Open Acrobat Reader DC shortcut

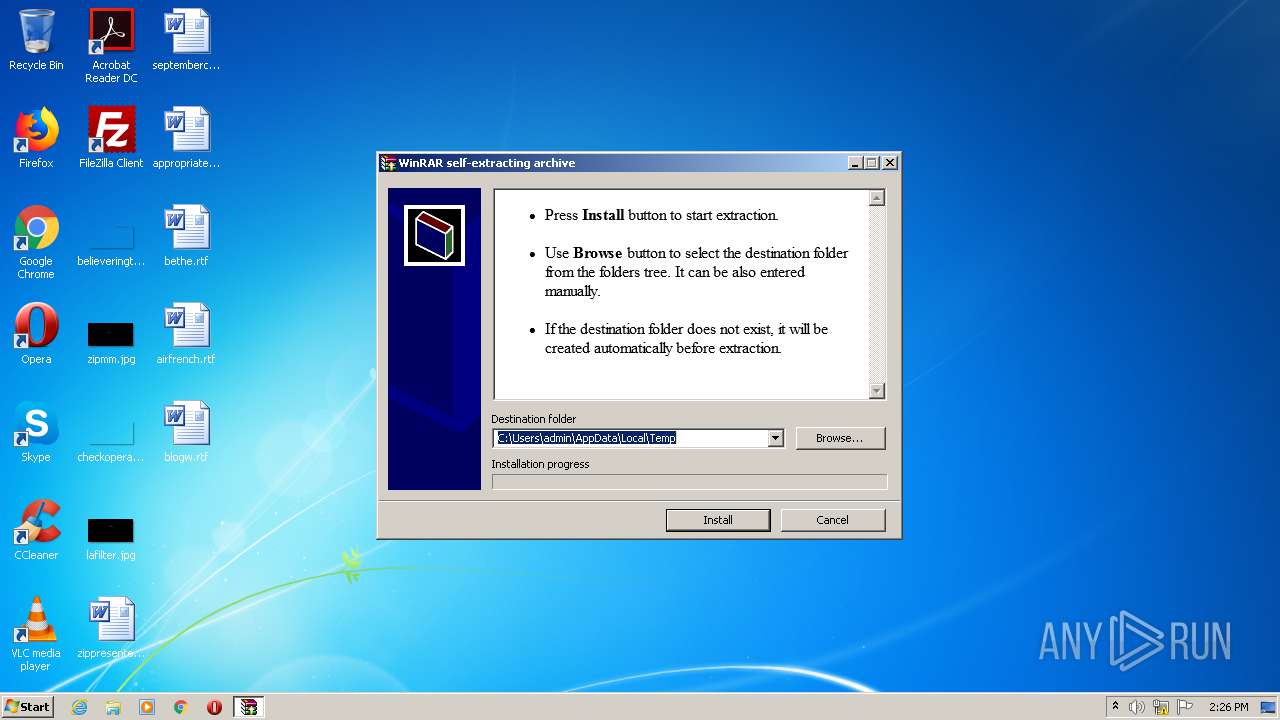pyautogui.click(x=111, y=46)
